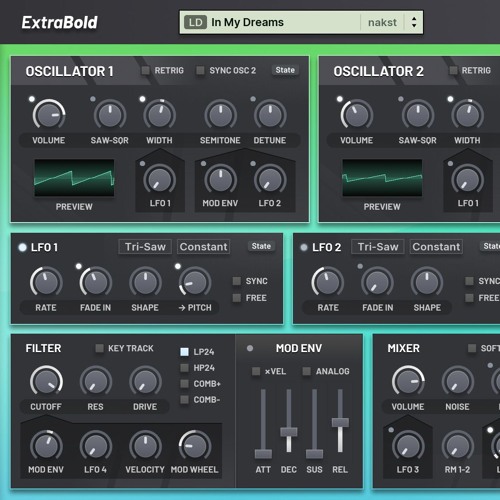The height and width of the screenshot is (500, 500).
Task: Click the Oscillator 1 WIDTH knob
Action: [x=159, y=115]
